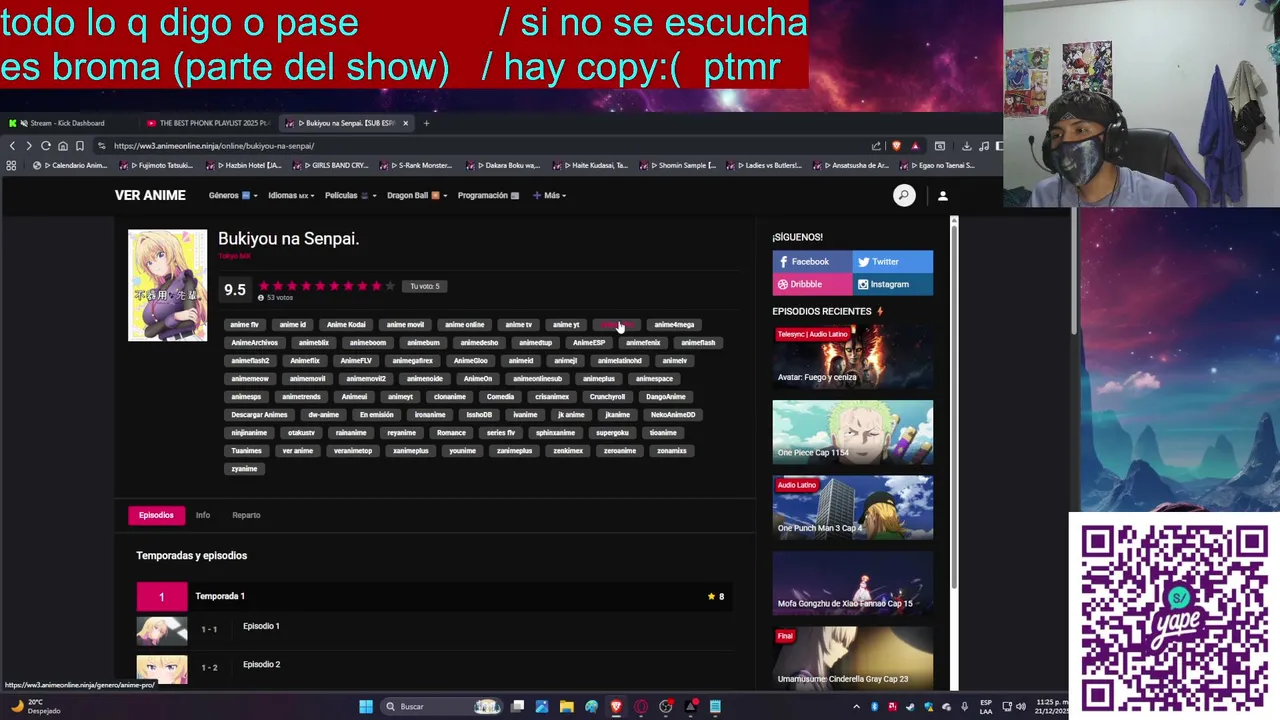The height and width of the screenshot is (720, 1280).
Task: Reload the current page
Action: (45, 146)
